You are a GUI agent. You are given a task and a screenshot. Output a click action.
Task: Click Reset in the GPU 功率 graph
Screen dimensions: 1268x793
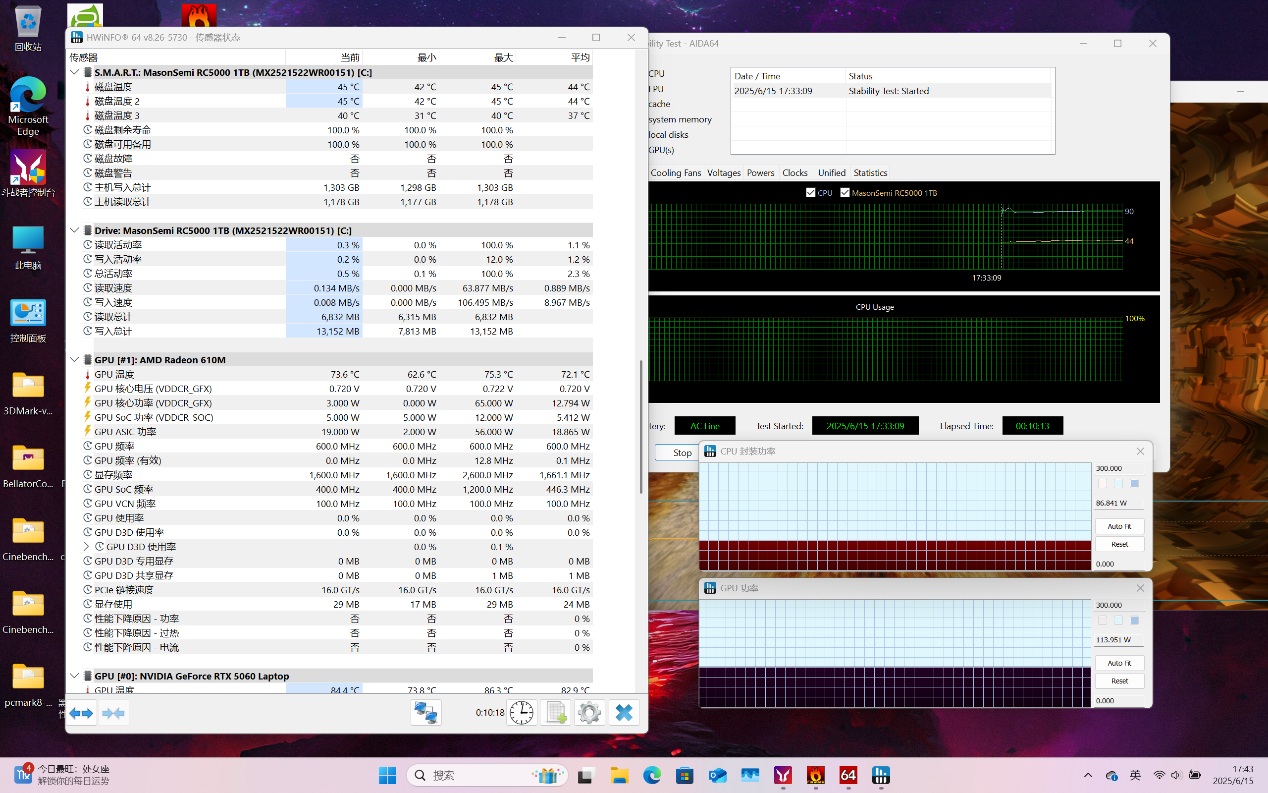pyautogui.click(x=1119, y=682)
